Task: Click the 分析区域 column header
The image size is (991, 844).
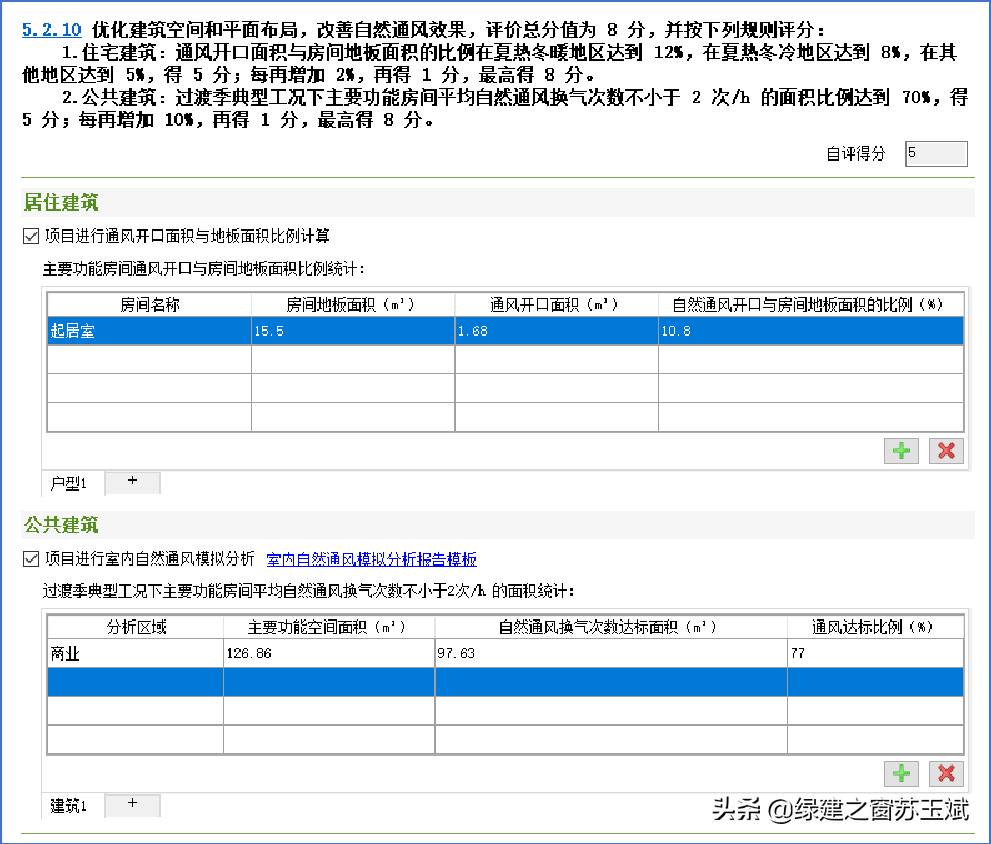Action: pyautogui.click(x=135, y=627)
